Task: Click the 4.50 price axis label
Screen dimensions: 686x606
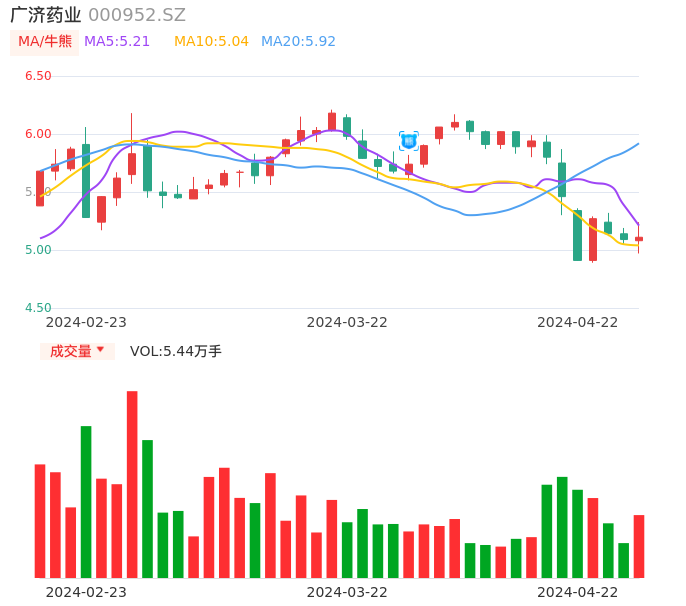Action: pos(38,308)
